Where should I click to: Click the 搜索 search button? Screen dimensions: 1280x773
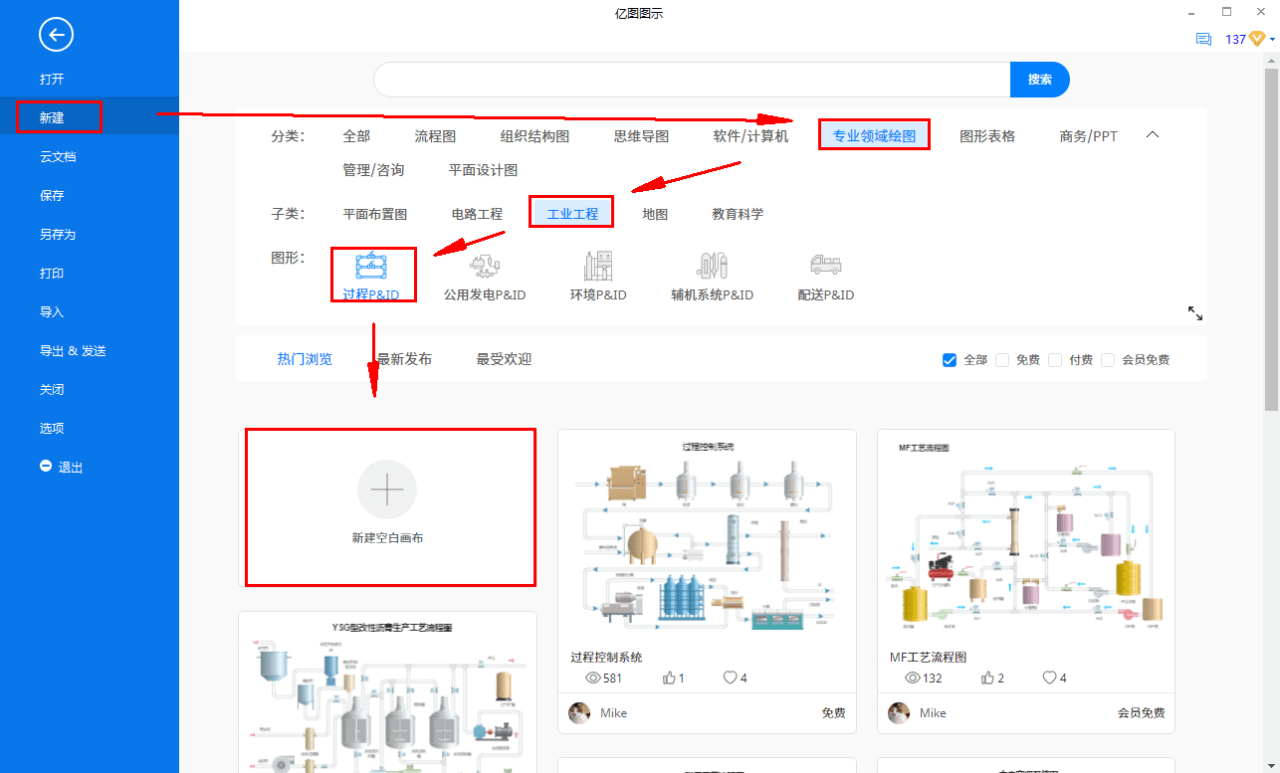(x=1040, y=79)
